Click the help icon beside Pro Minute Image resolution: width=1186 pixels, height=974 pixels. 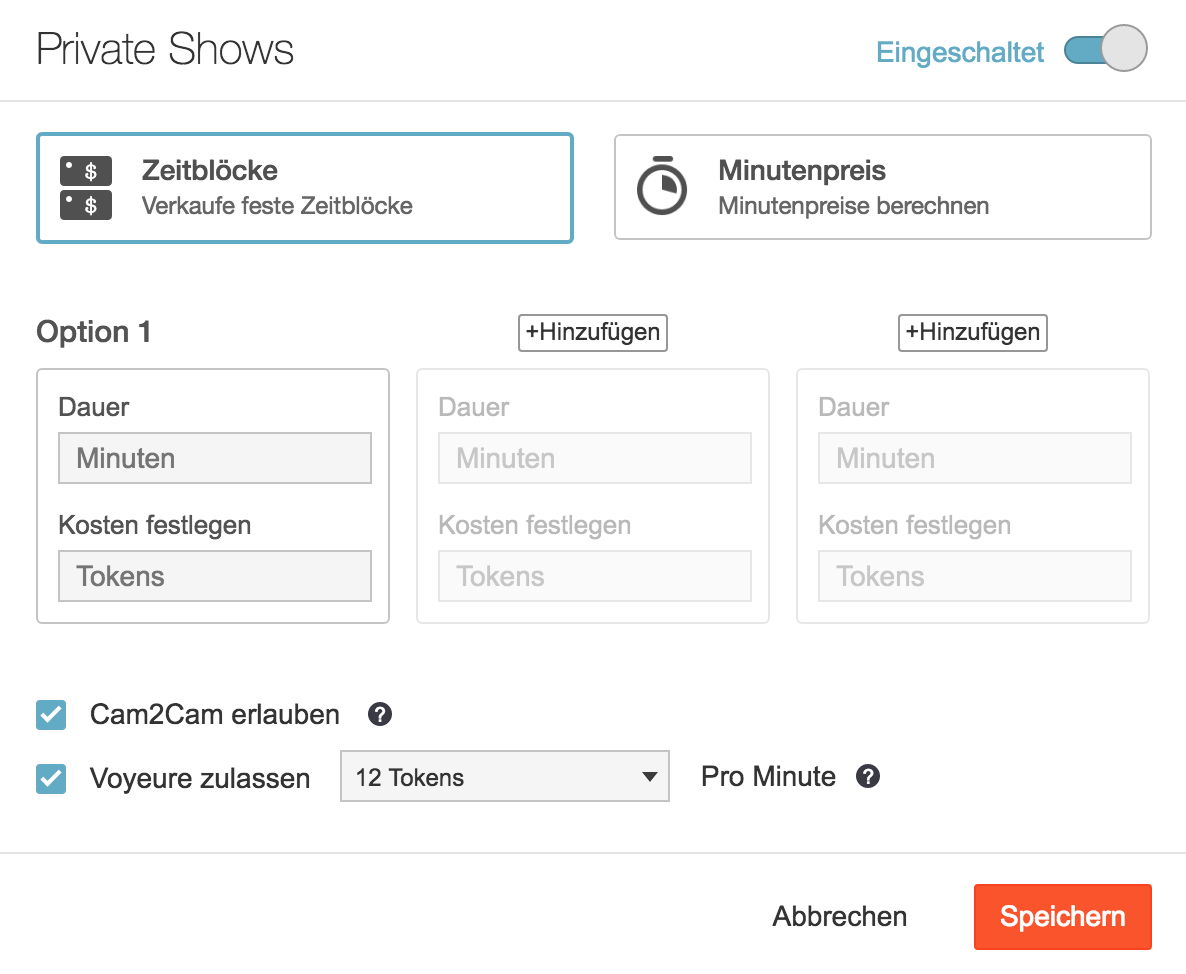tap(869, 777)
